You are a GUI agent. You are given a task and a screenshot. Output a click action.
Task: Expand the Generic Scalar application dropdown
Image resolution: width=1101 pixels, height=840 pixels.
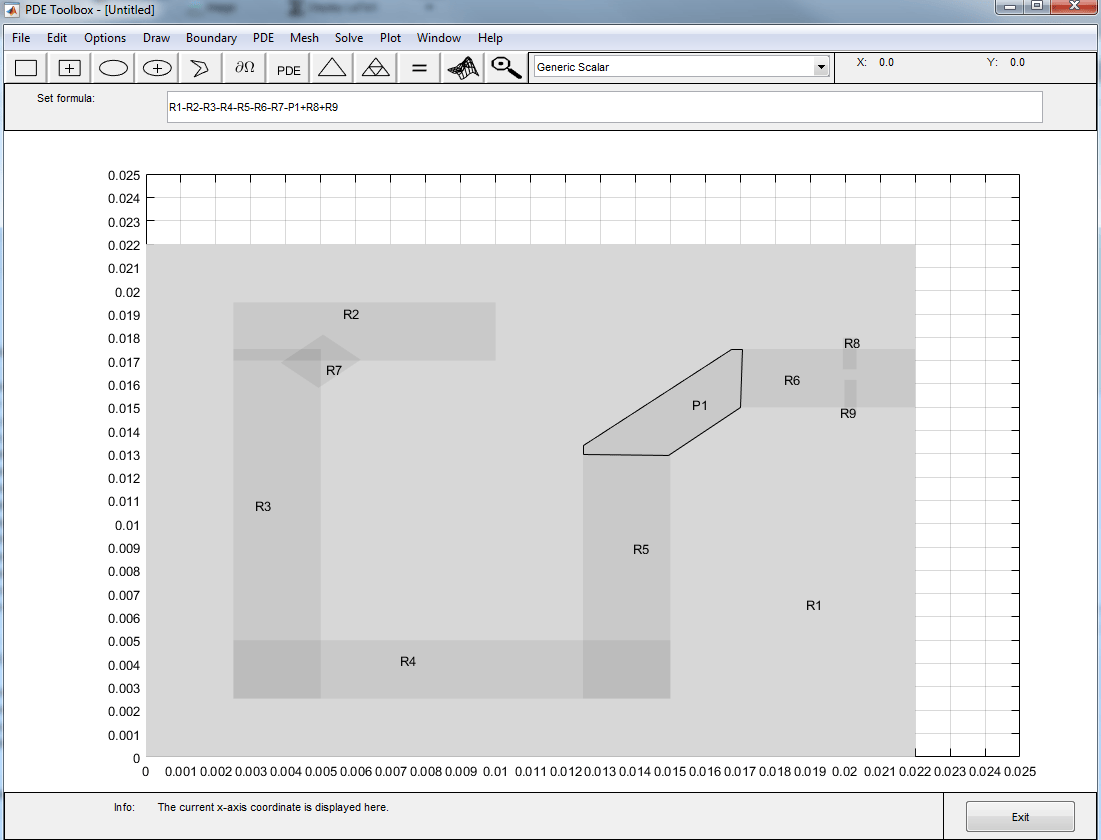click(x=820, y=67)
